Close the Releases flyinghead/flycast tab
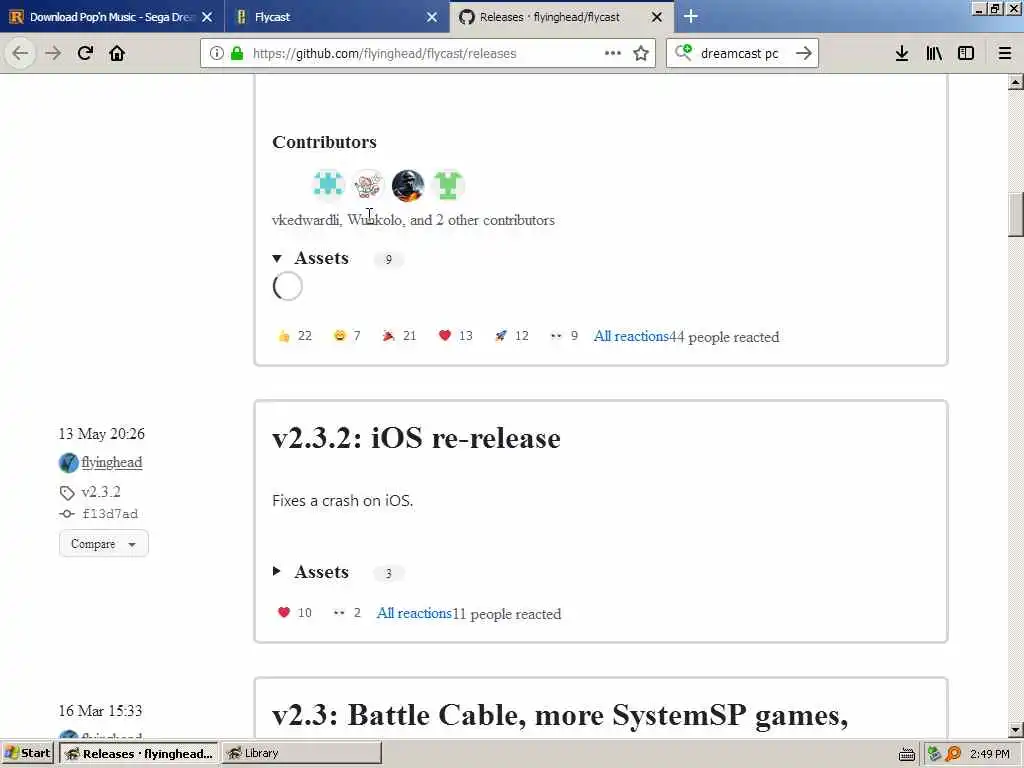 point(657,17)
